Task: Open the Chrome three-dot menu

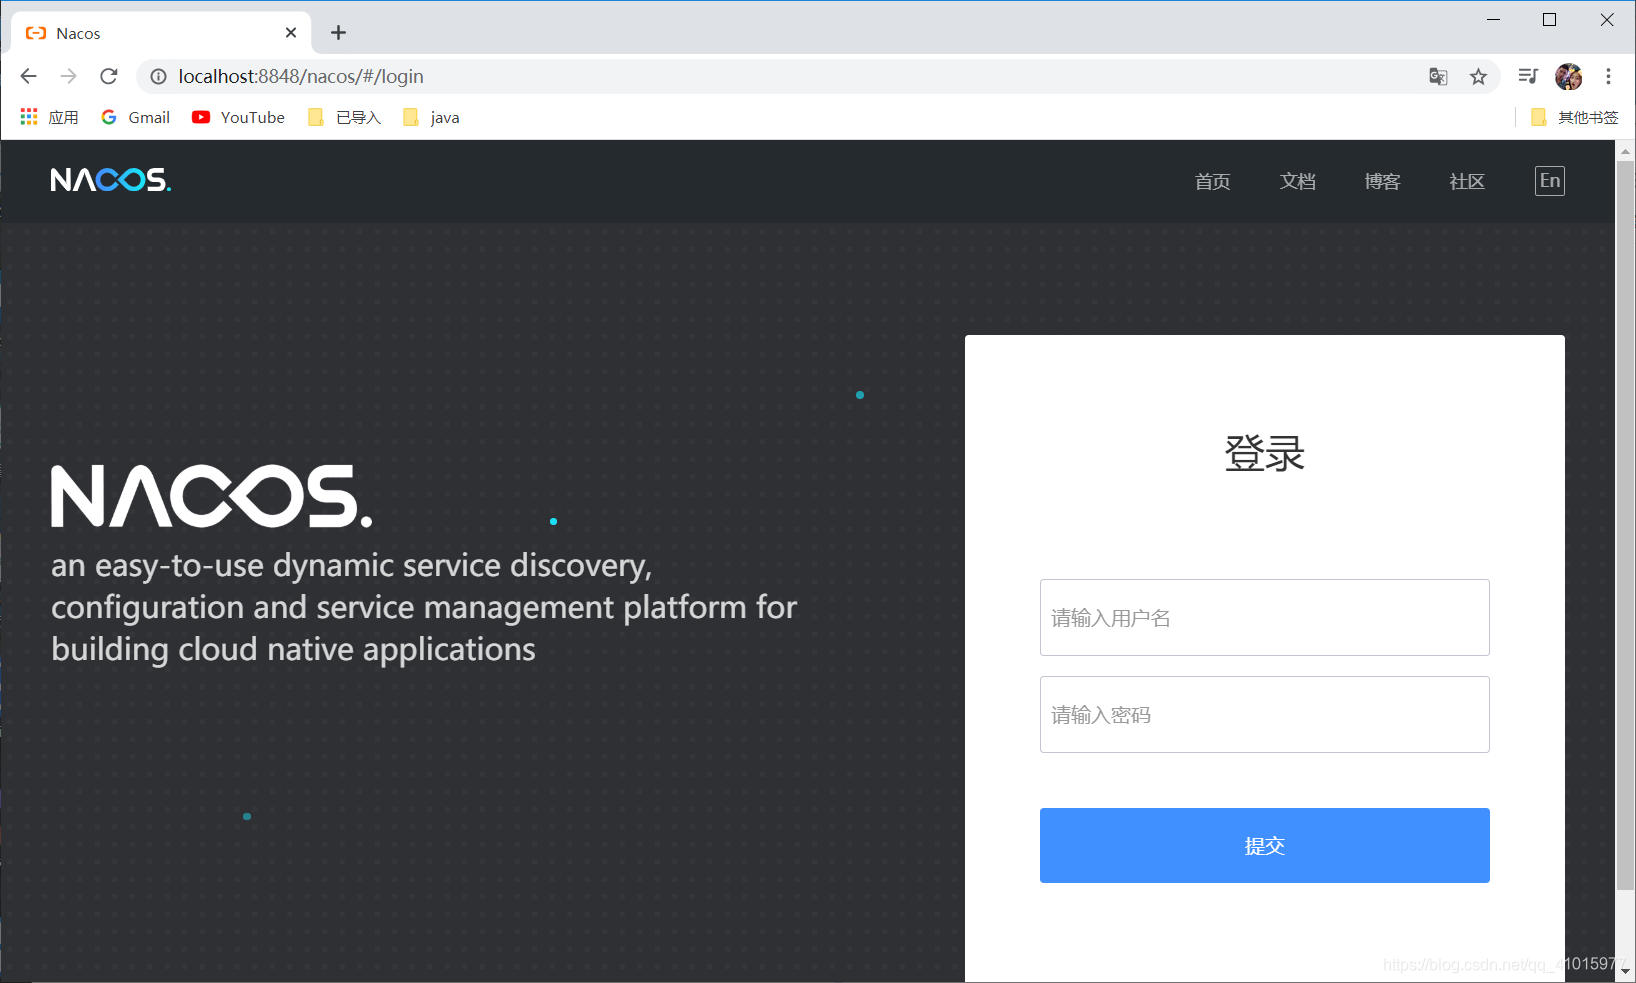Action: pos(1608,76)
